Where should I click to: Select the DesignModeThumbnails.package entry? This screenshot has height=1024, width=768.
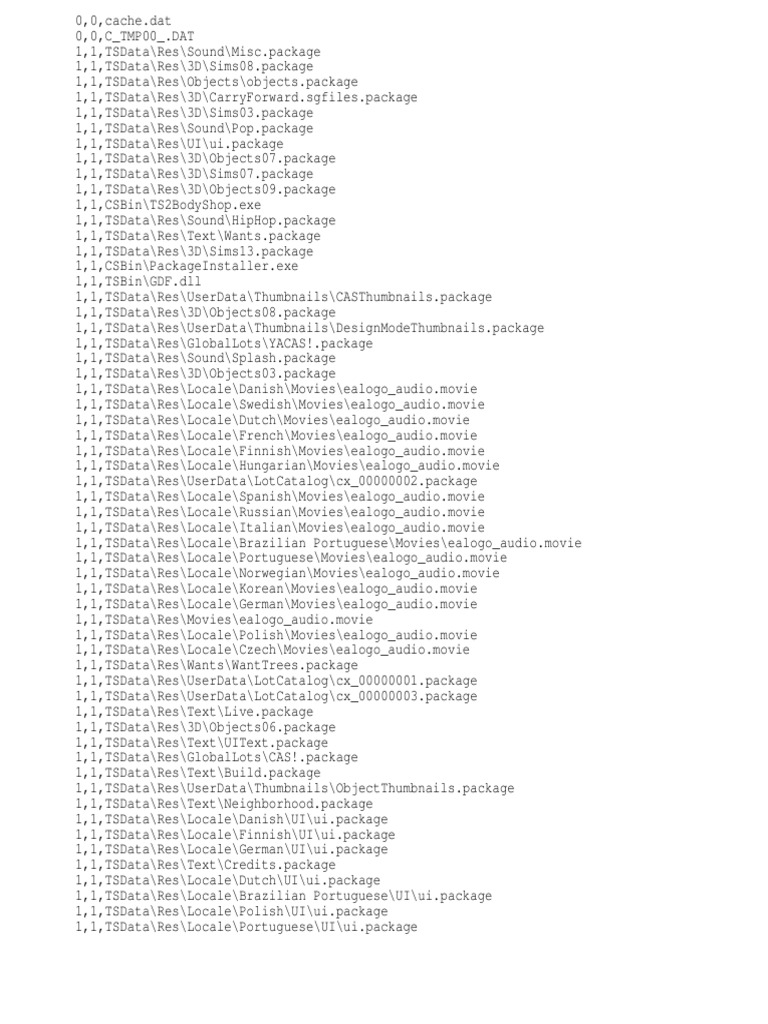(310, 328)
